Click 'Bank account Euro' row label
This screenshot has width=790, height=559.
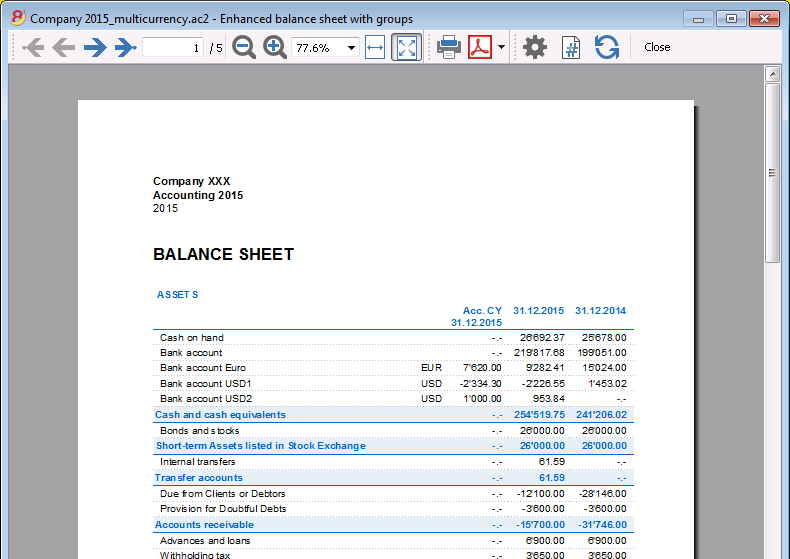coord(203,368)
